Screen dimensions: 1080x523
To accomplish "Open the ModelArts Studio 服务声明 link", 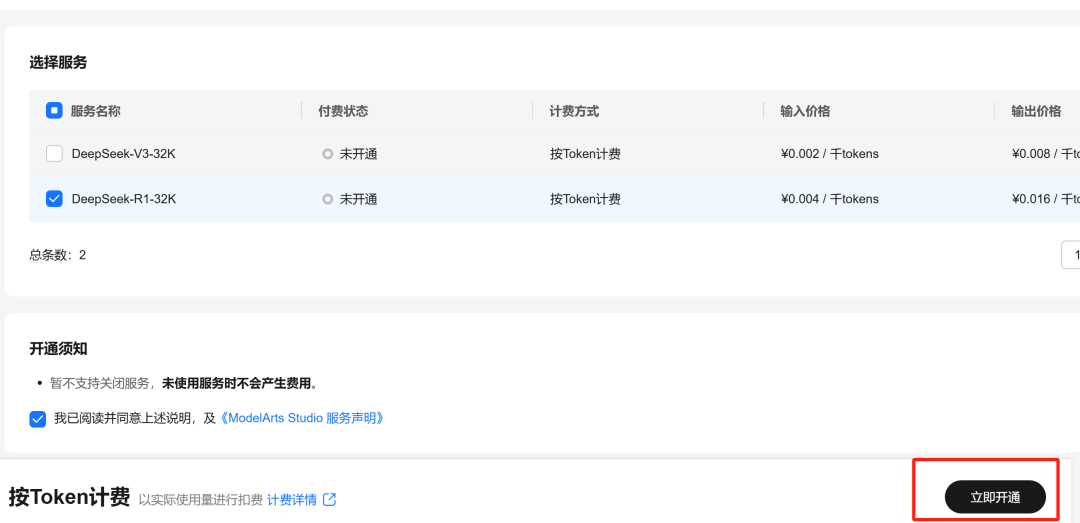I will point(302,418).
